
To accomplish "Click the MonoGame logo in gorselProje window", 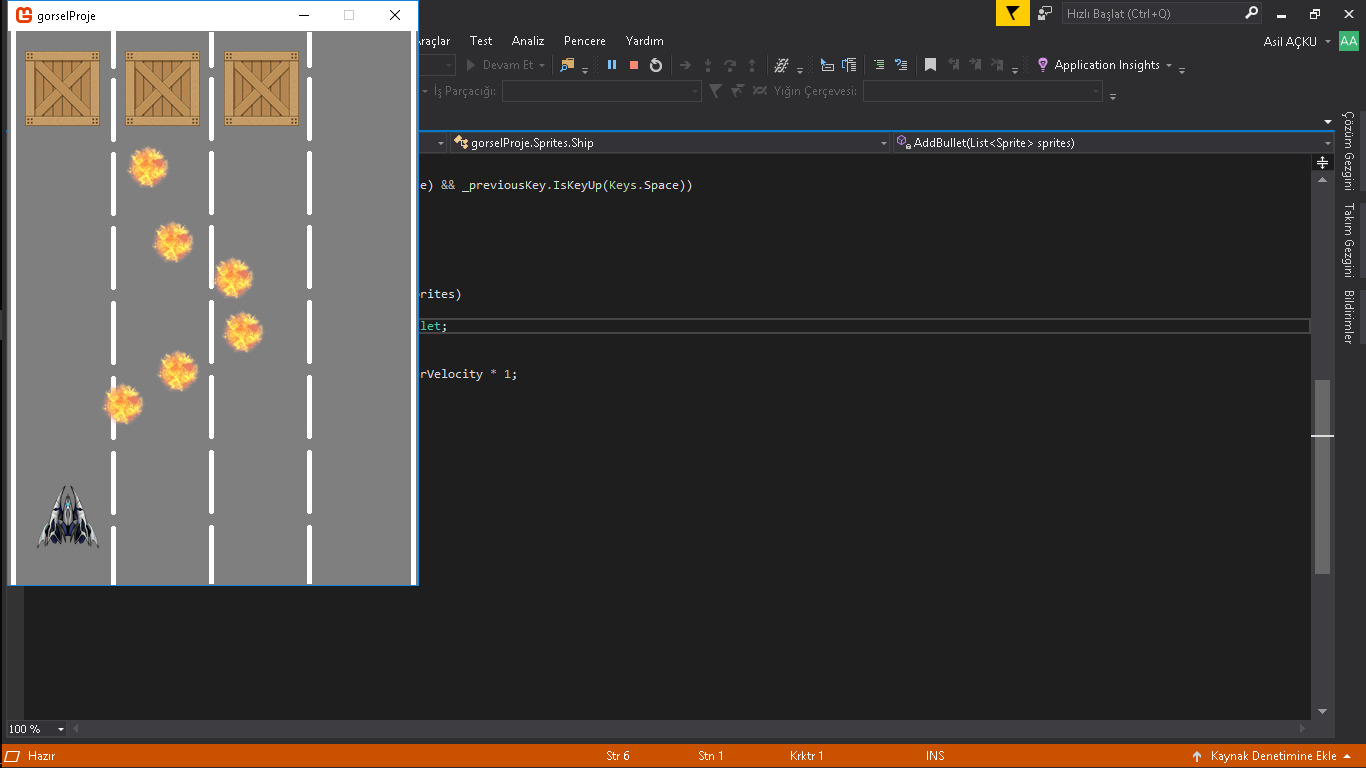I will point(24,15).
